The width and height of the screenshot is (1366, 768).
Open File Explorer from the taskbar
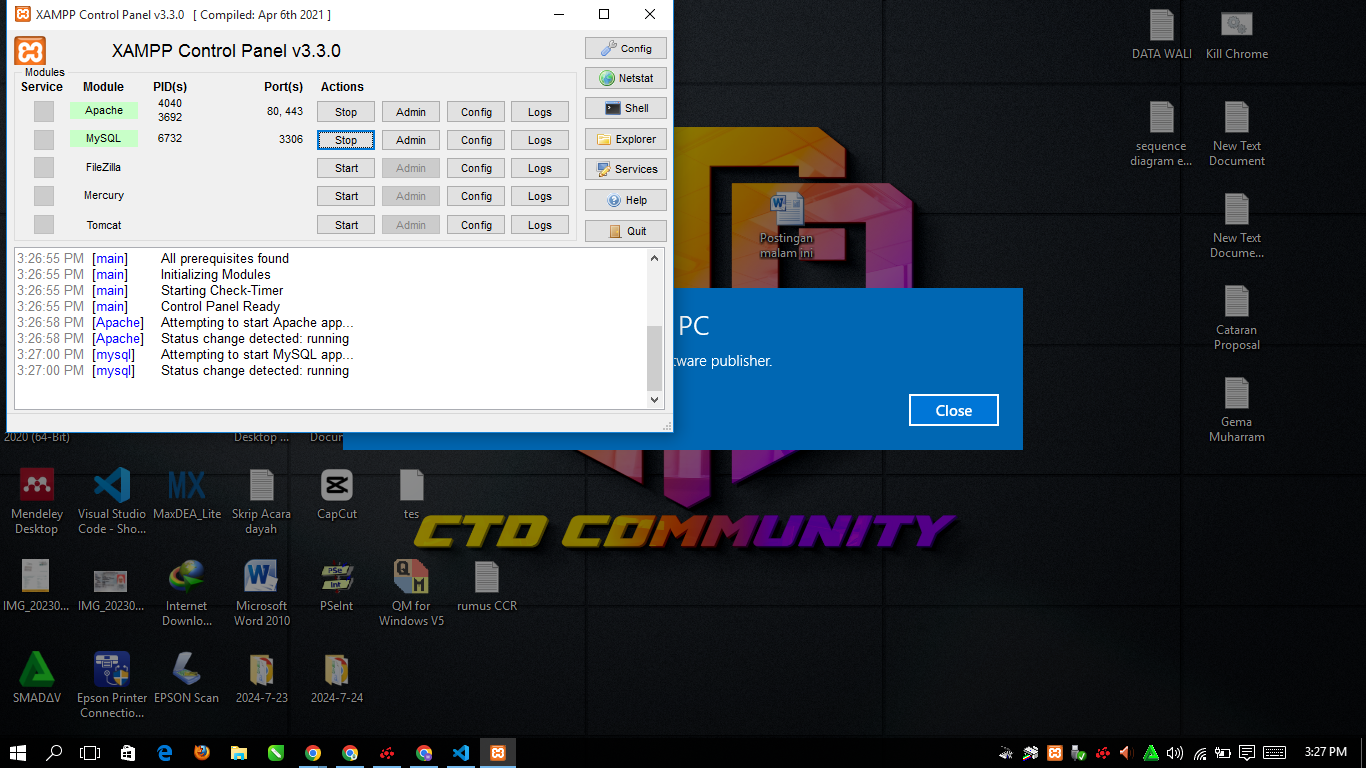point(239,753)
